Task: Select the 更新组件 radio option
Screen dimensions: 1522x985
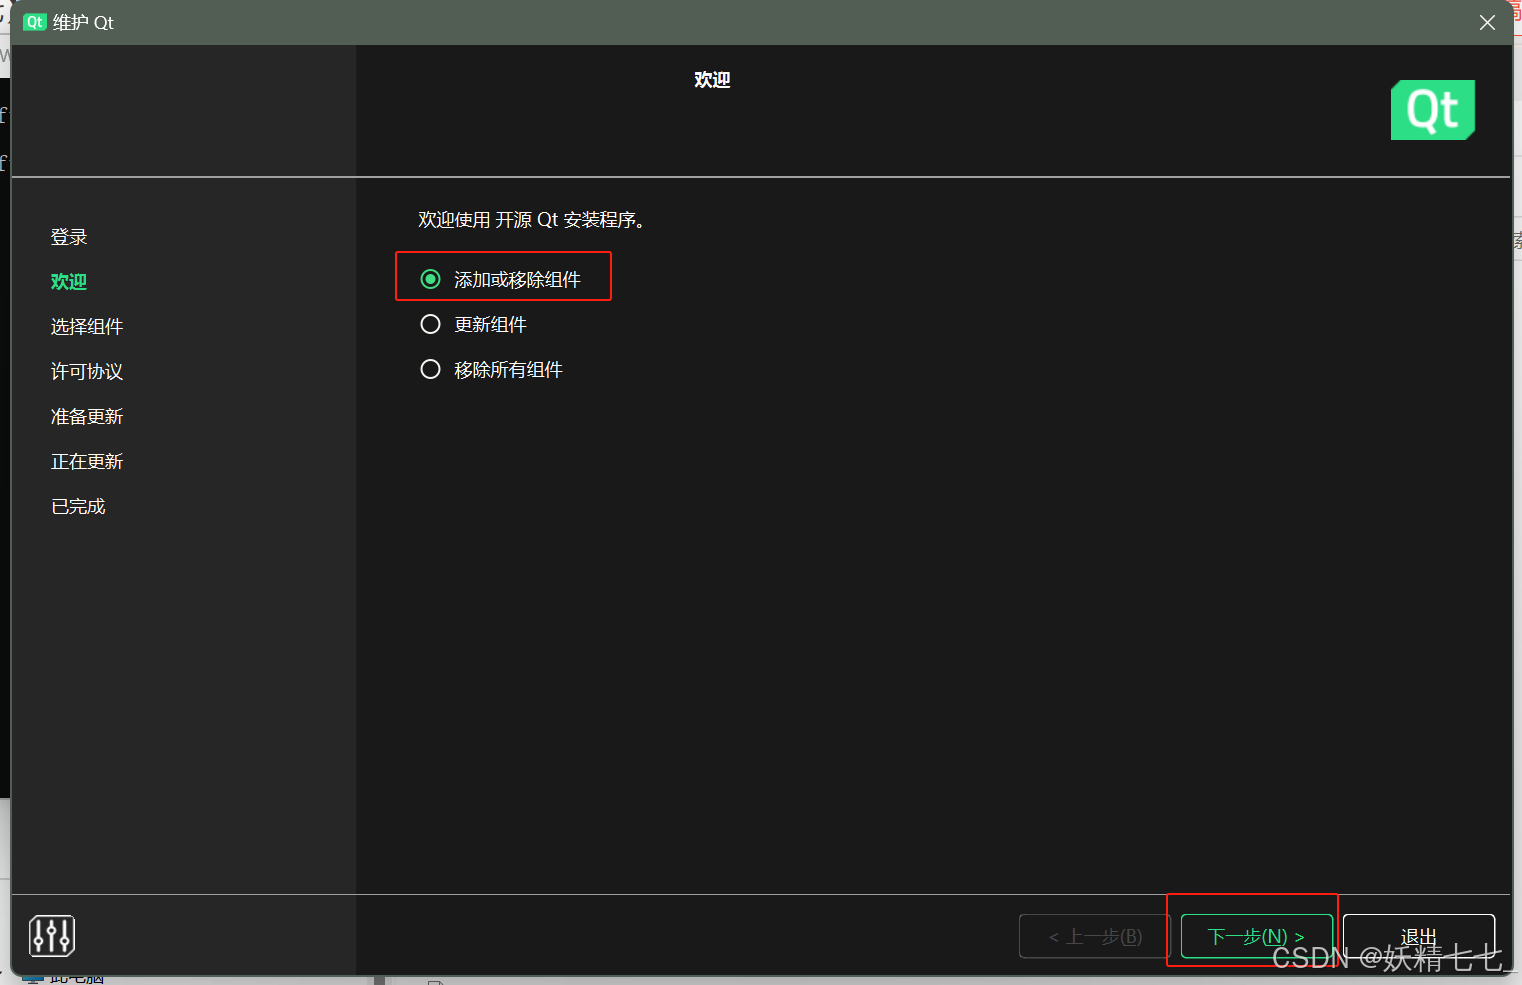Action: tap(474, 324)
